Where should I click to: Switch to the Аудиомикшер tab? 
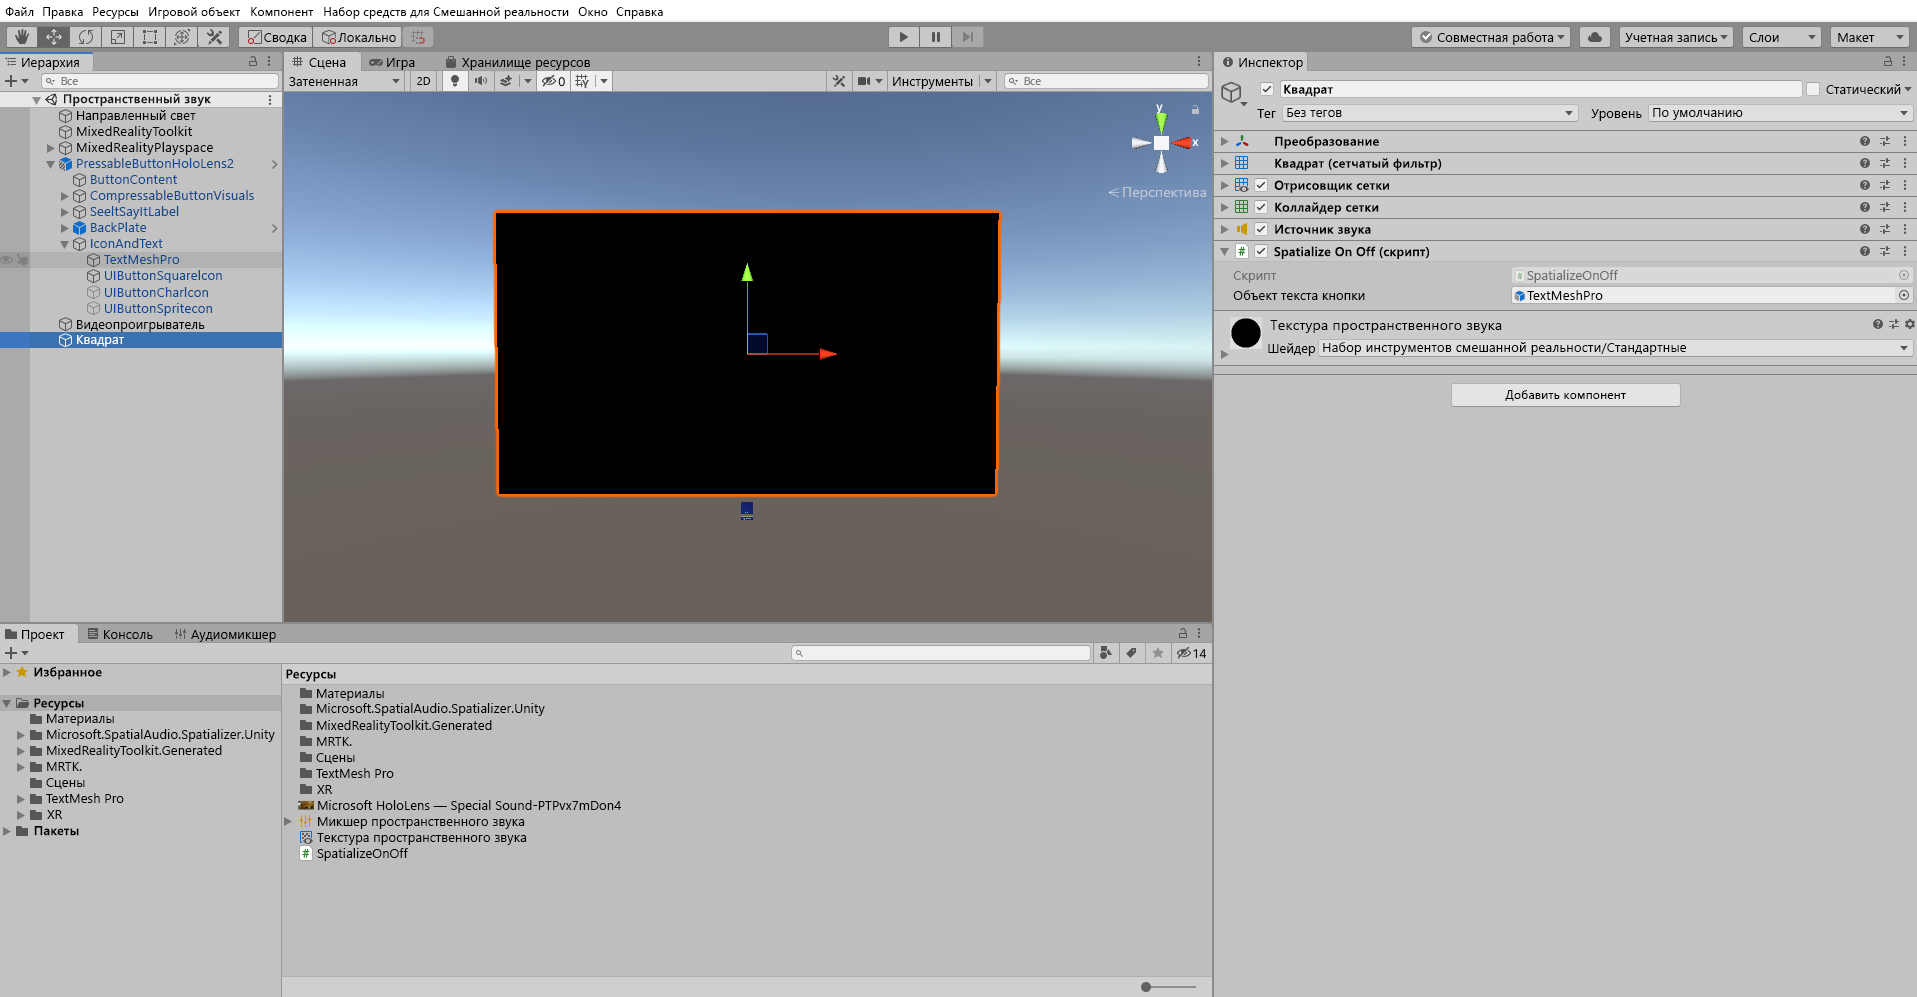pos(225,634)
